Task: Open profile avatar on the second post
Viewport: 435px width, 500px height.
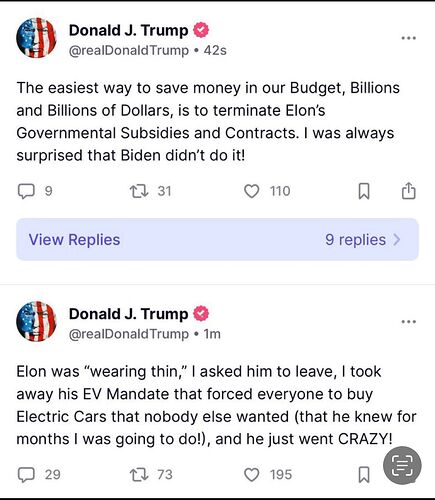Action: [36, 321]
